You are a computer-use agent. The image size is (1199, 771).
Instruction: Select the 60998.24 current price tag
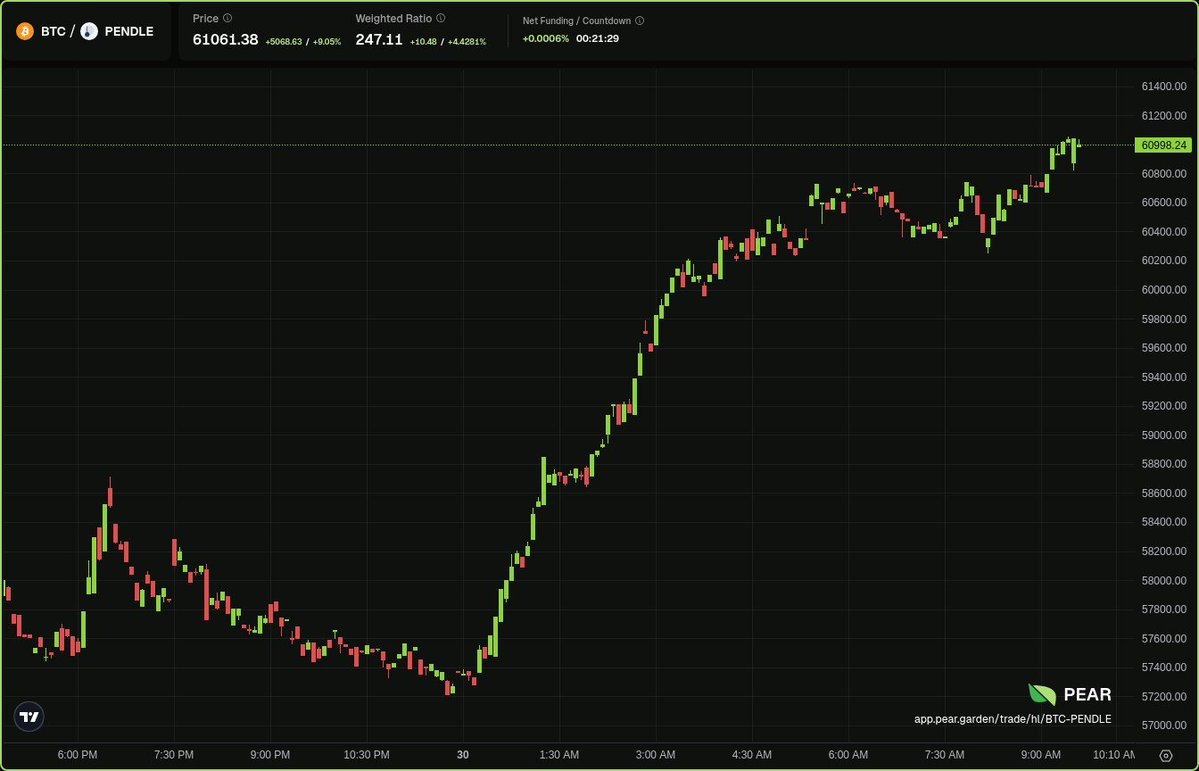1163,145
